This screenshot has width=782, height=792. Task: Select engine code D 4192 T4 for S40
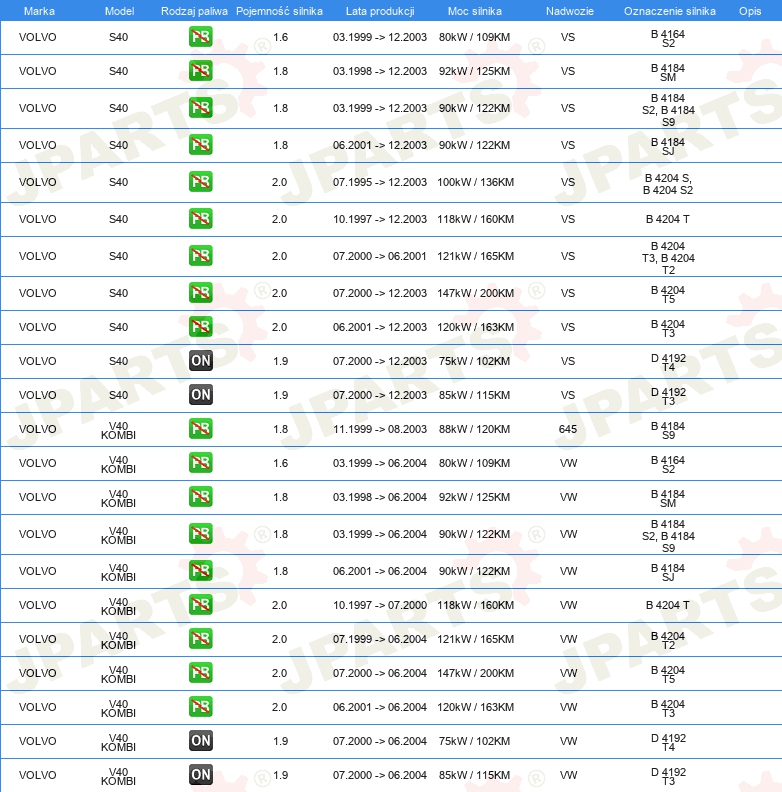pyautogui.click(x=668, y=362)
